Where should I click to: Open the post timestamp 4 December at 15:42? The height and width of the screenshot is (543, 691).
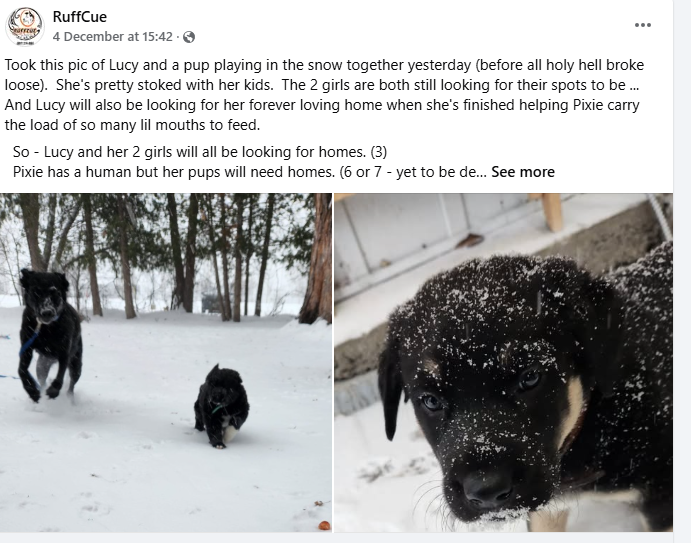click(114, 37)
